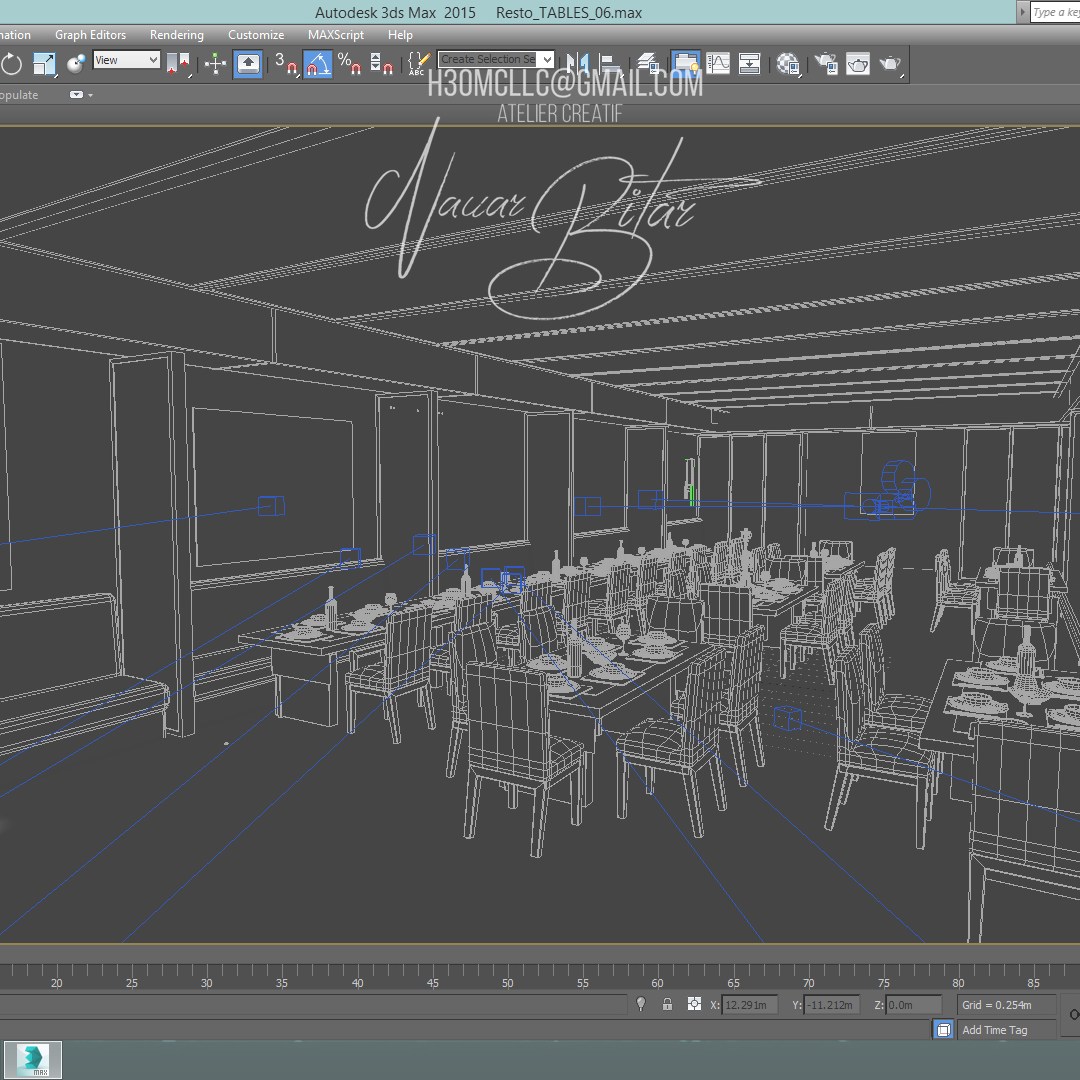Toggle Selection Lock padlock
This screenshot has height=1080, width=1080.
pos(667,1004)
